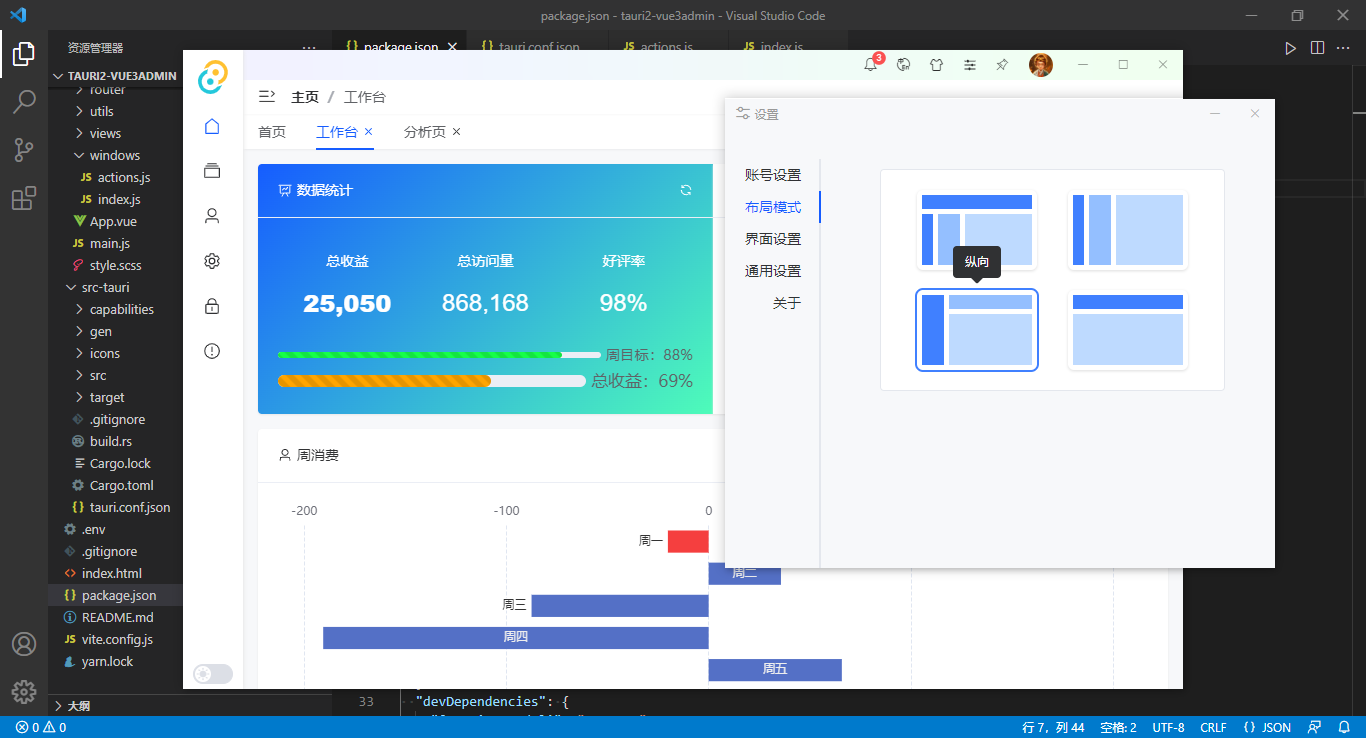Collapse the windows folder in Explorer

pos(113,155)
